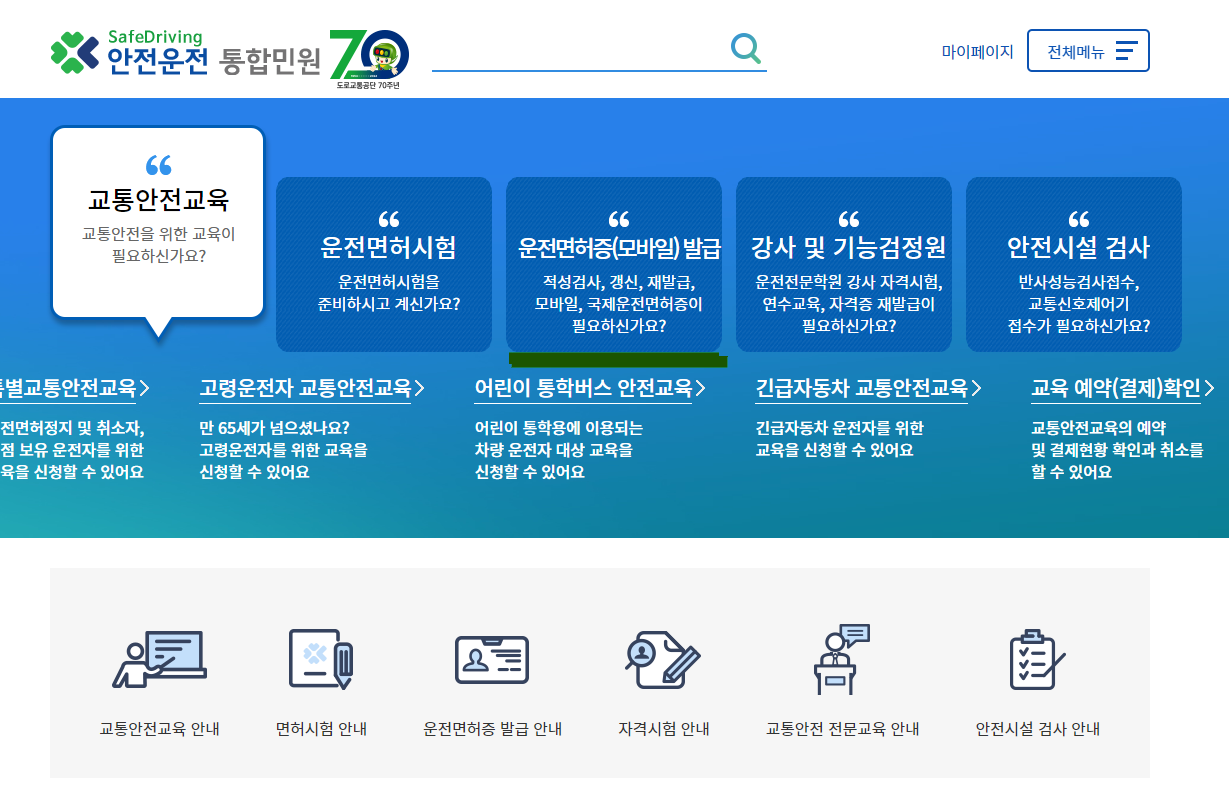1229x806 pixels.
Task: Open 마이페이지 link
Action: point(977,51)
